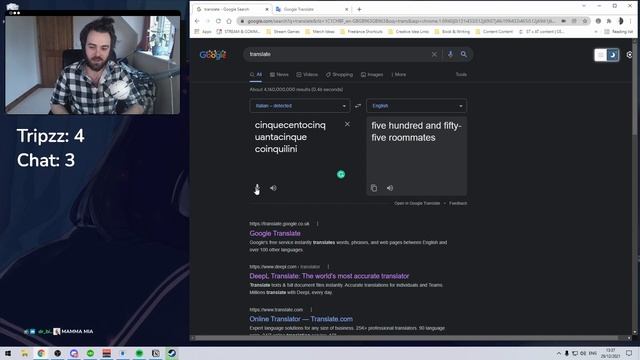Open the Chrome three-dot menu
This screenshot has width=640, height=360.
click(x=631, y=21)
